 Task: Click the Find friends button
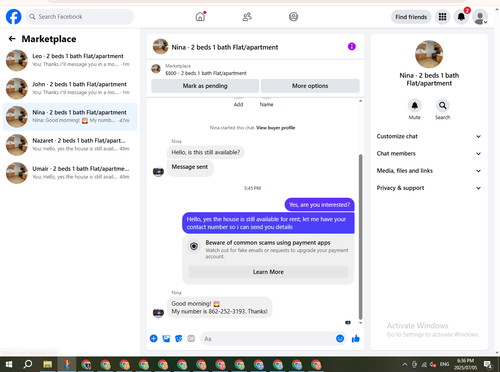coord(411,17)
